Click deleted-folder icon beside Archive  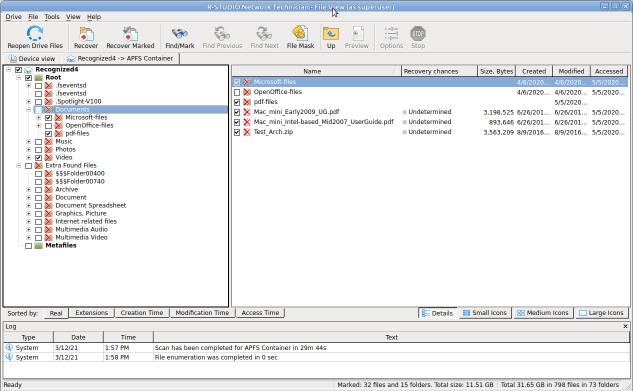point(49,190)
